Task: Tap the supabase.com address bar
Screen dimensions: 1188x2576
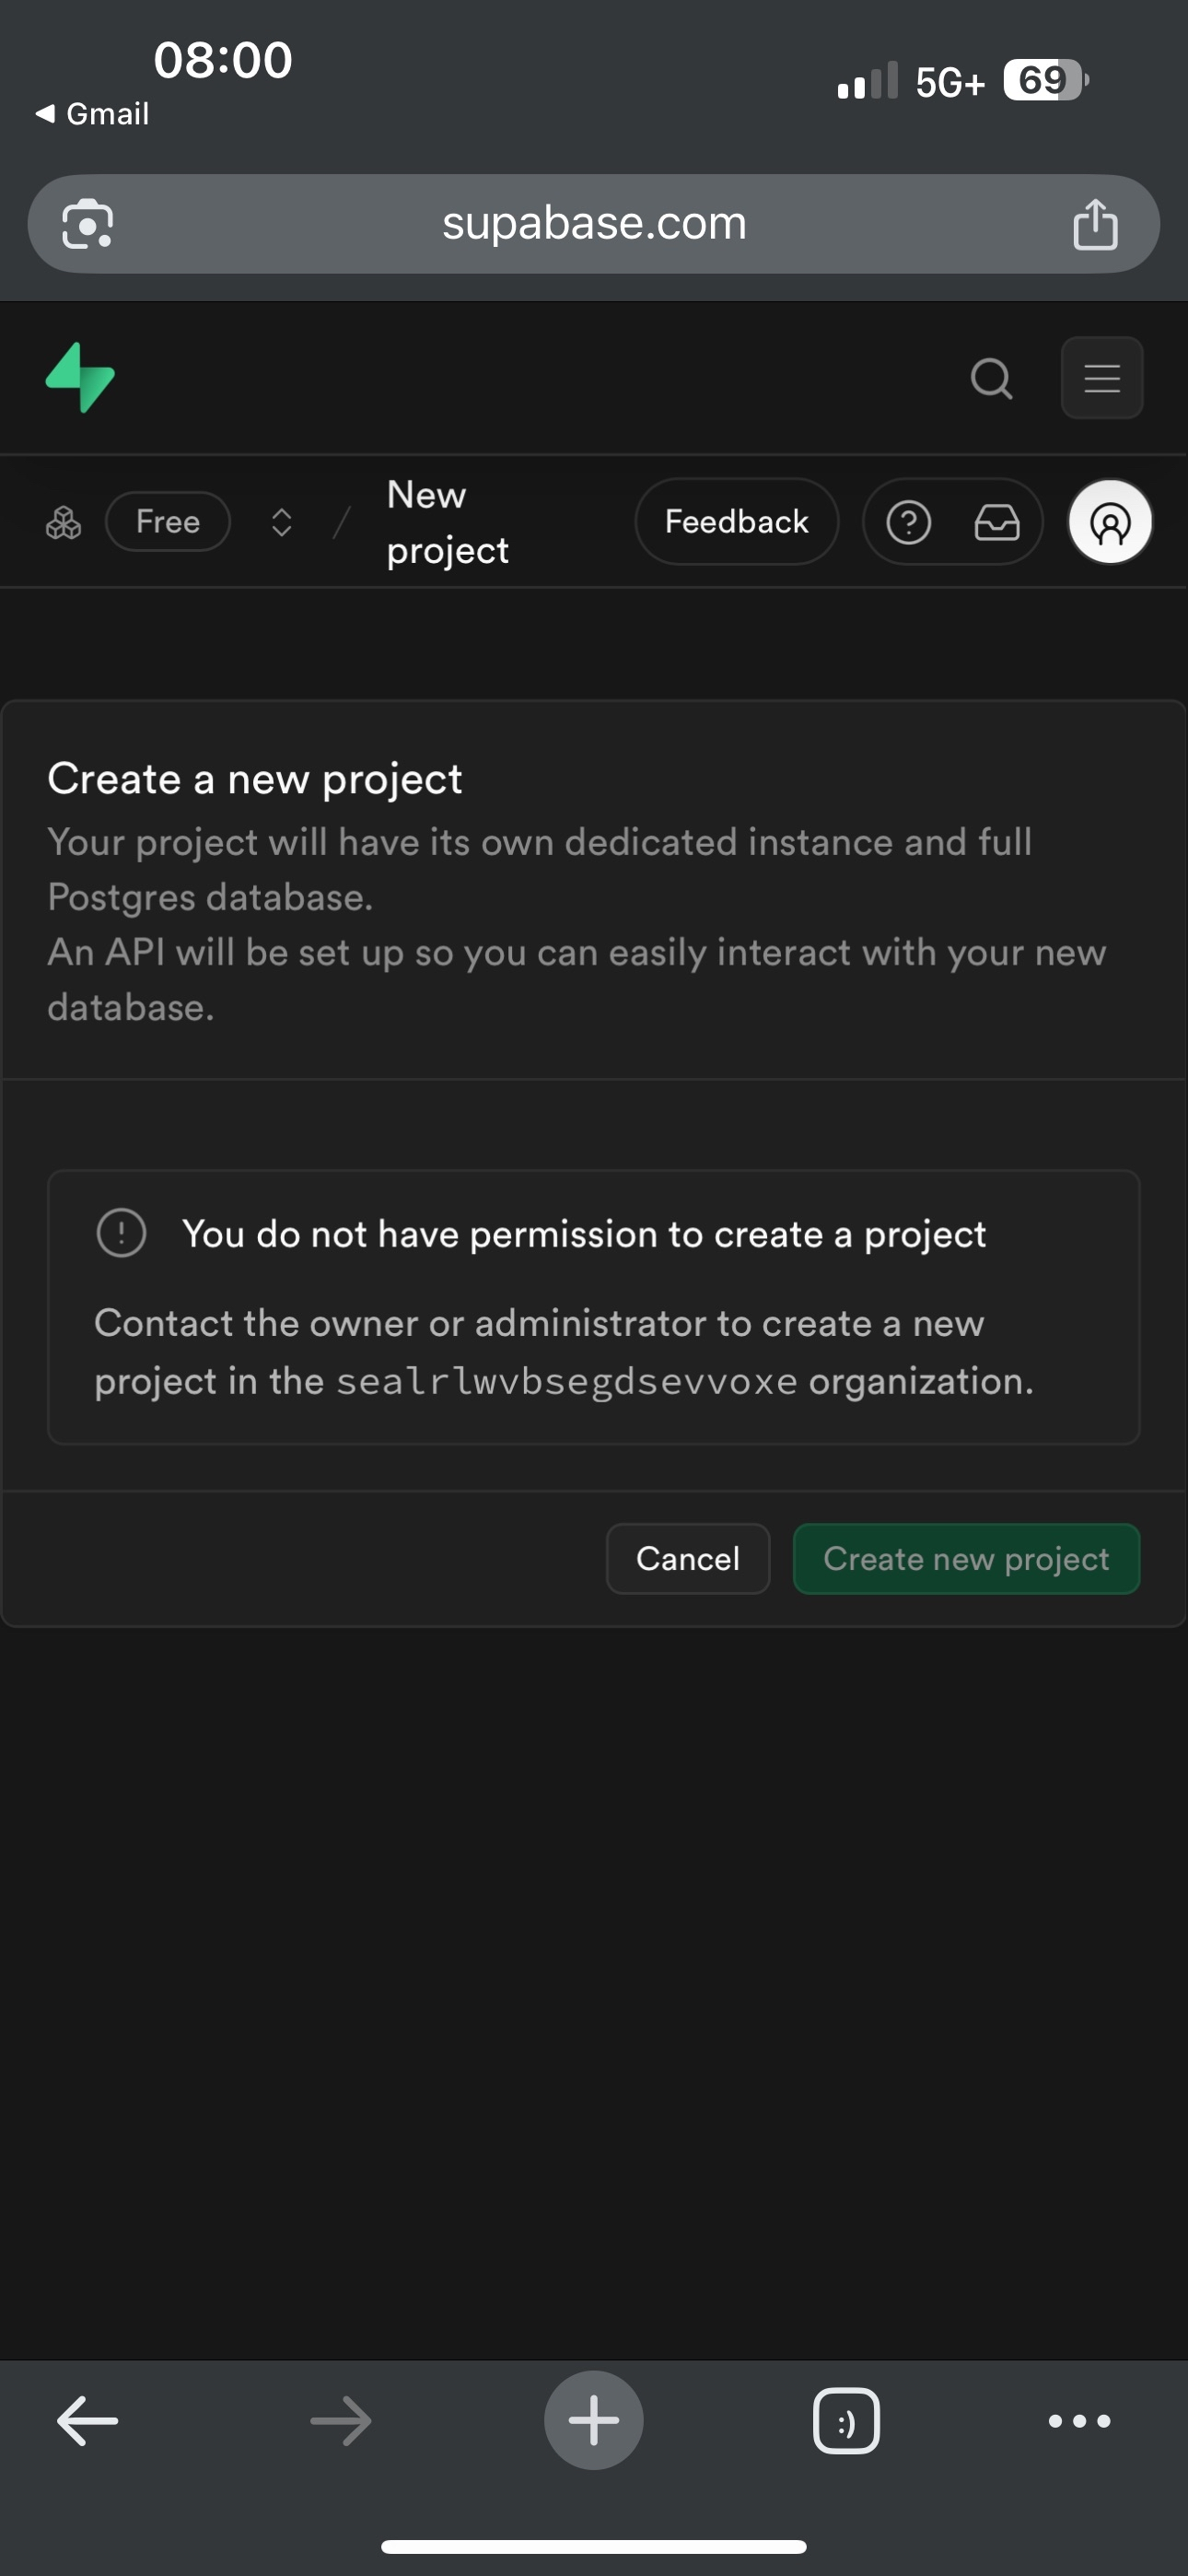Action: (x=594, y=224)
